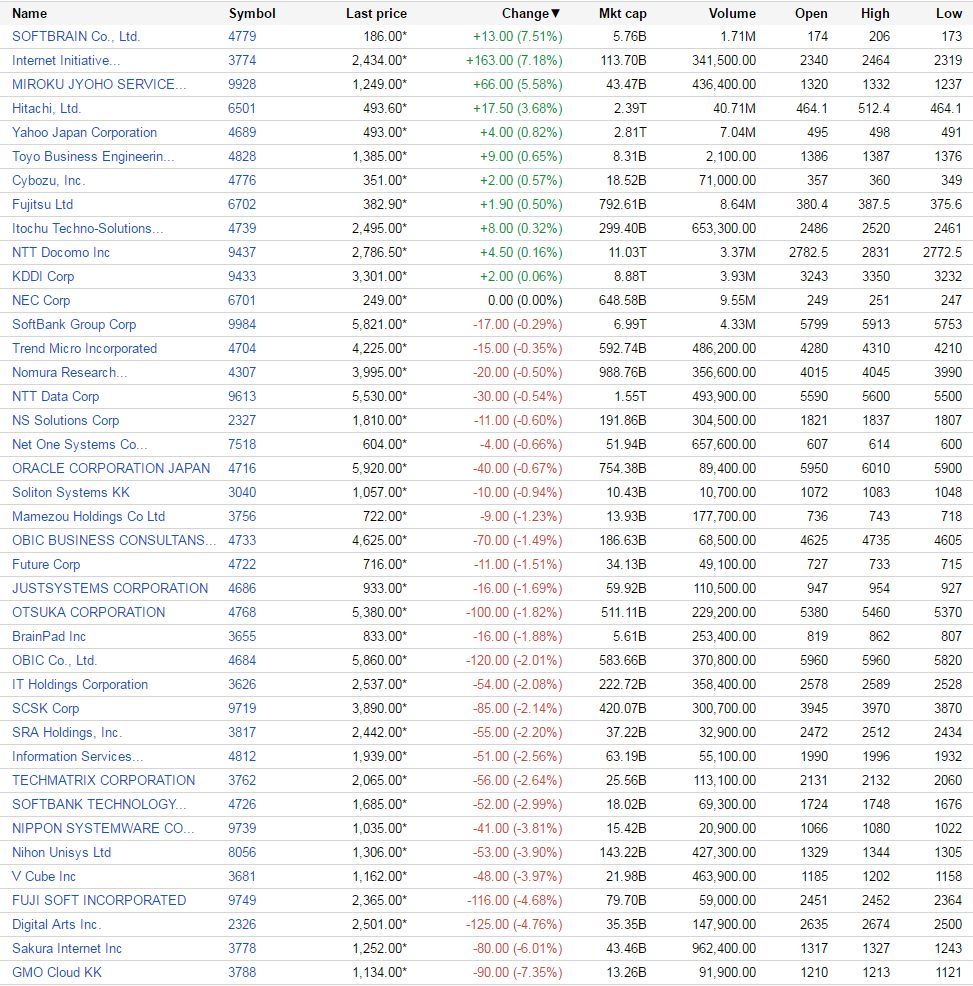Open OTSUKA CORPORATION link
Screen dimensions: 973x986
coord(88,612)
